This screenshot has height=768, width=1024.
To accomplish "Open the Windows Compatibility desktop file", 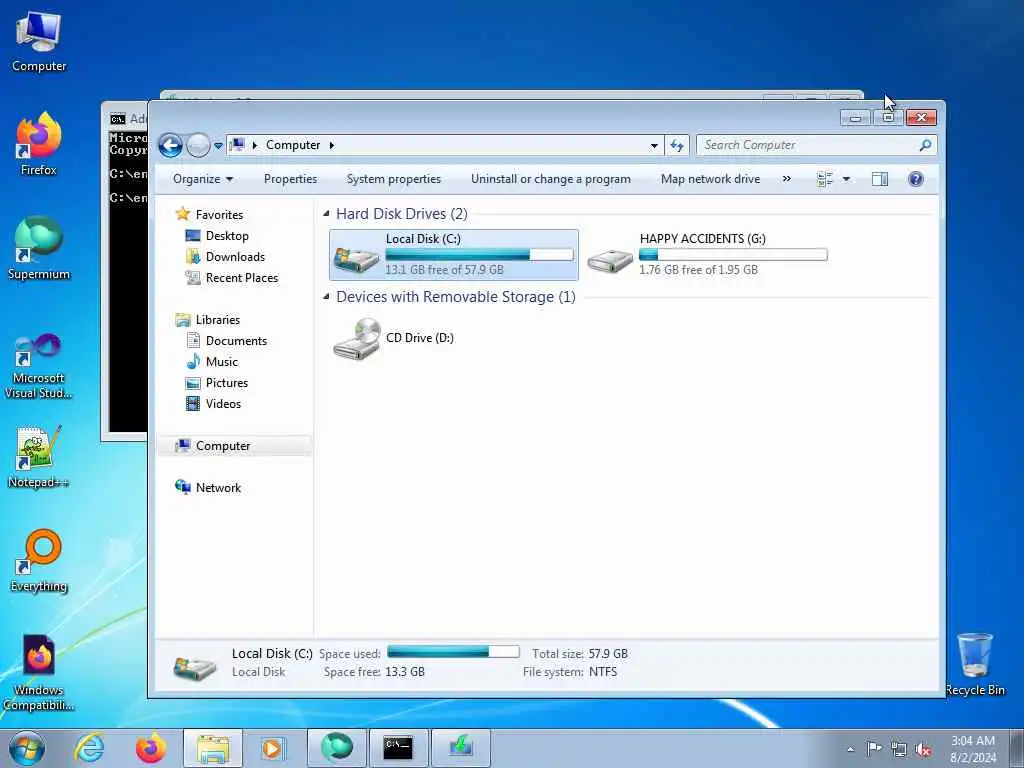I will [x=39, y=673].
